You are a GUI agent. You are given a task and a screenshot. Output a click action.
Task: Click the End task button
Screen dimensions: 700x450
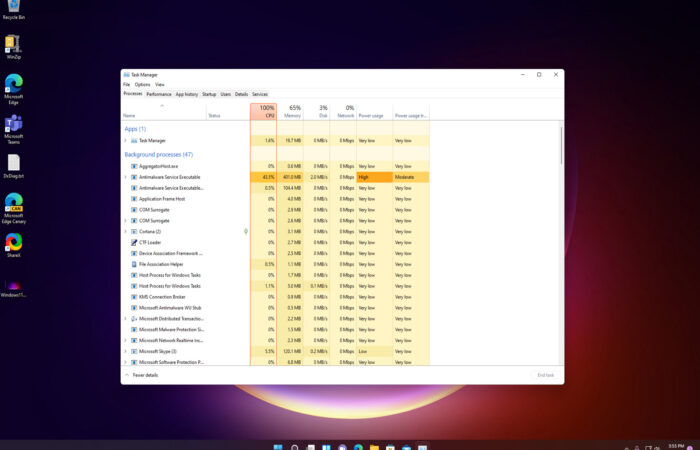(x=546, y=375)
